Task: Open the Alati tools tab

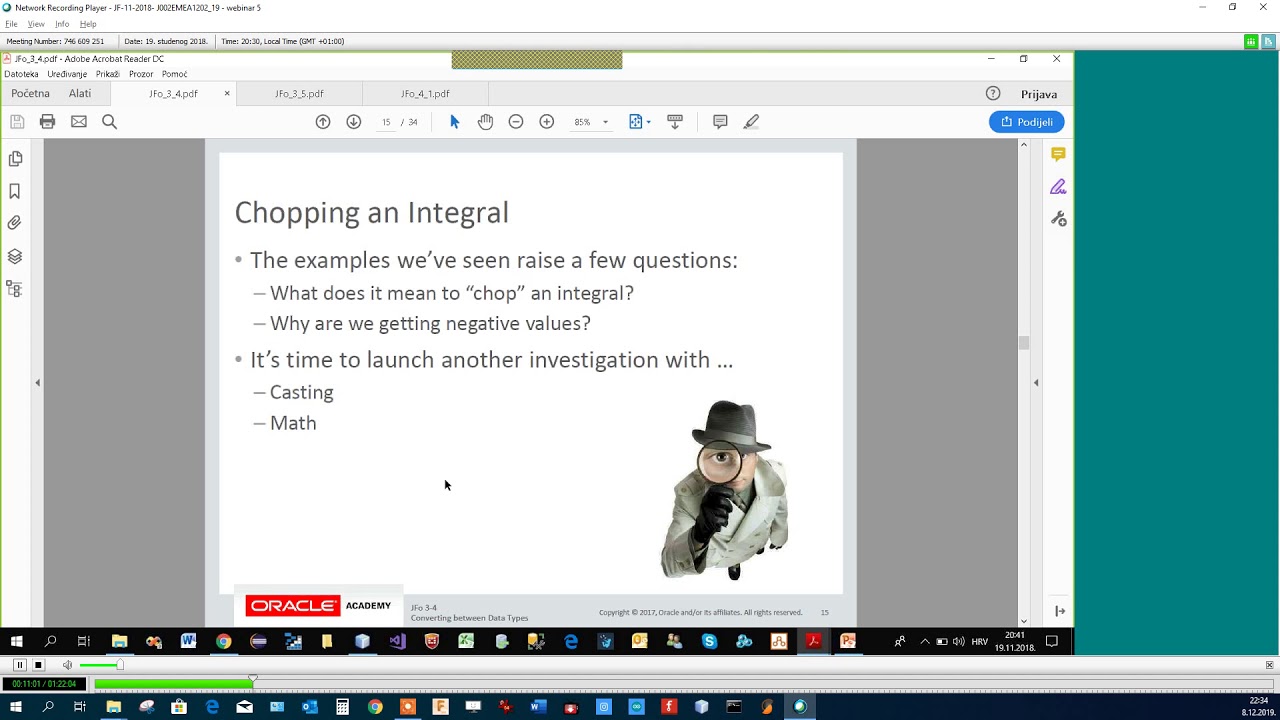Action: click(80, 93)
